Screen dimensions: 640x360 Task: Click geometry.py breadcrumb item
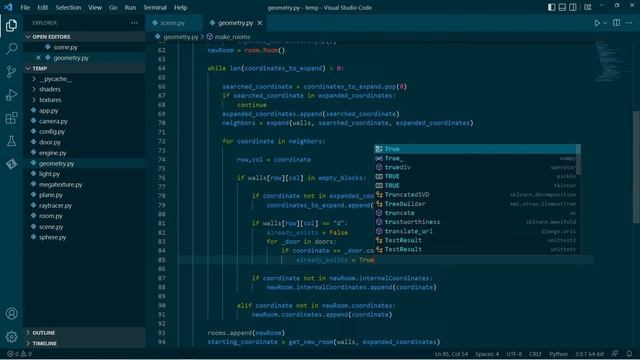coord(177,37)
